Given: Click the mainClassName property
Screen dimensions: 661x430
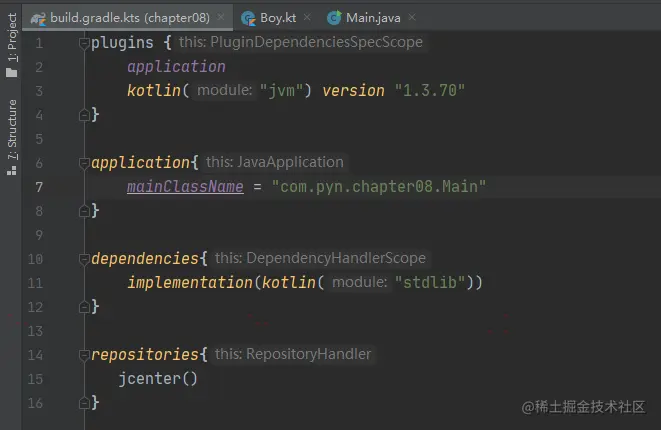Looking at the screenshot, I should pos(185,187).
